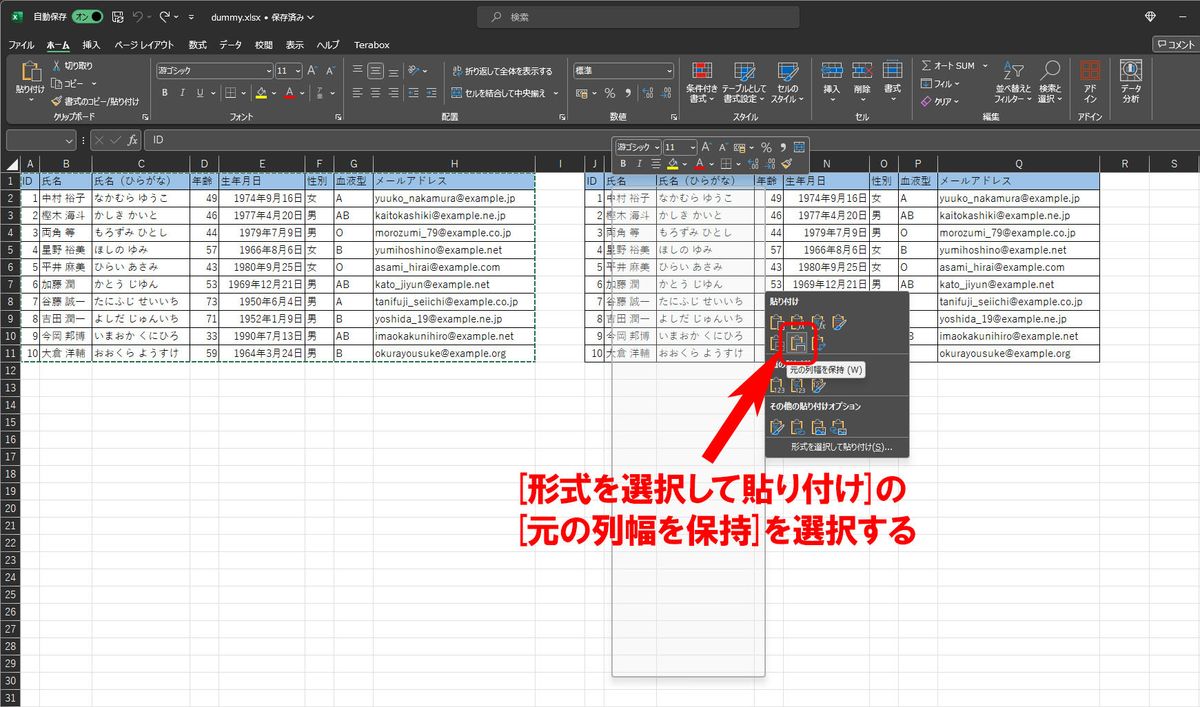Toggle Bold on the mini toolbar
Image resolution: width=1200 pixels, height=707 pixels.
tap(623, 164)
